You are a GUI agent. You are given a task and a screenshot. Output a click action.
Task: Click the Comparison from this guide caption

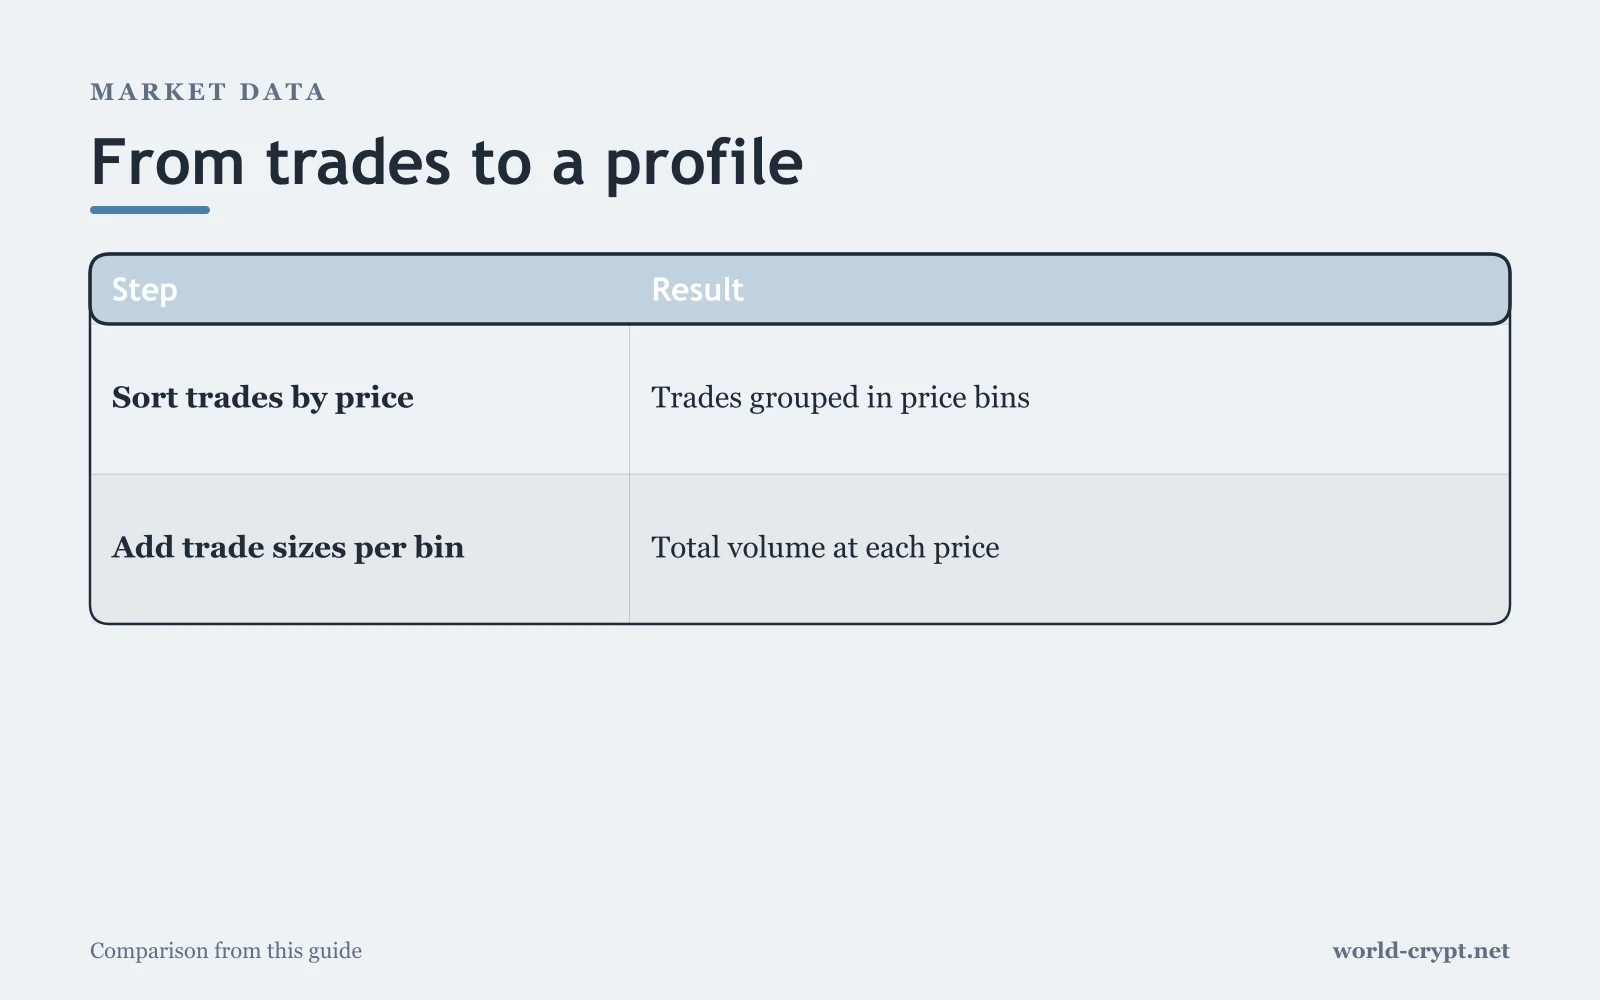(x=226, y=951)
